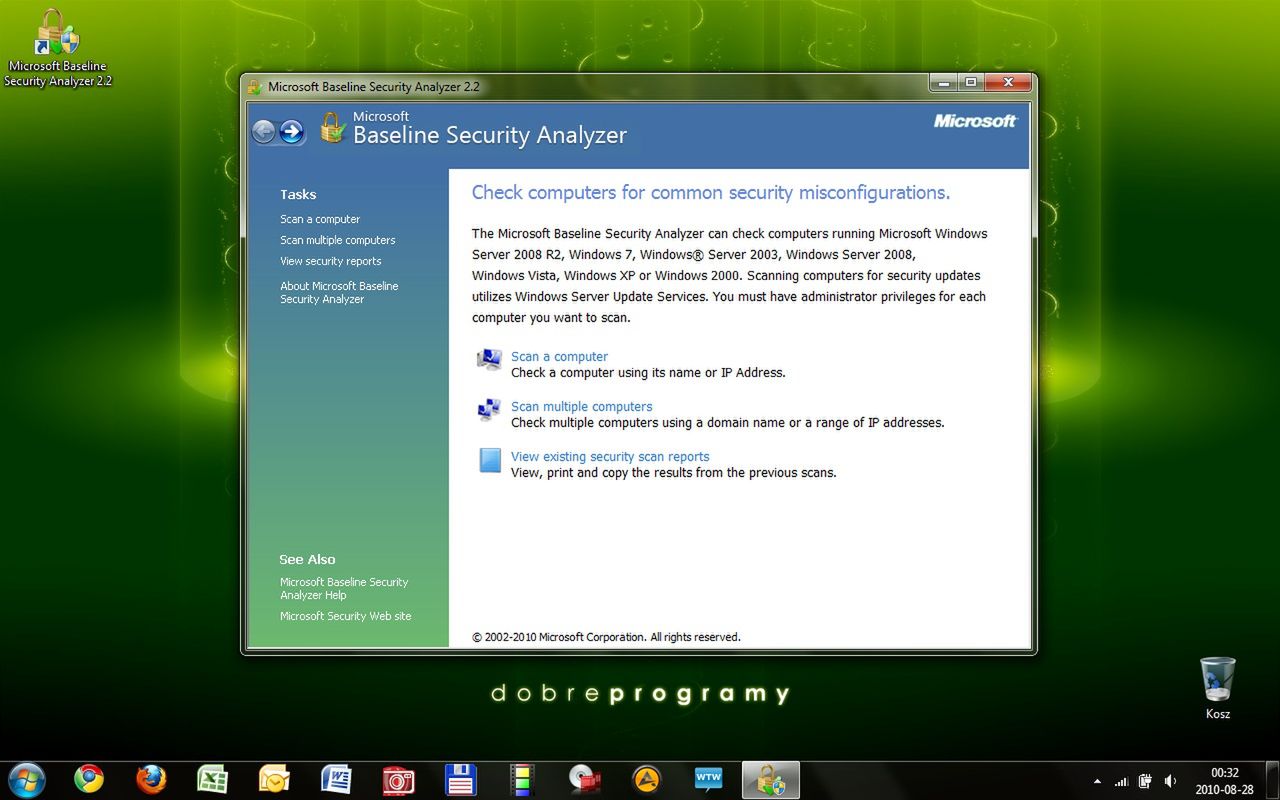The height and width of the screenshot is (800, 1280).
Task: Open Microsoft Security Web site link
Action: pyautogui.click(x=346, y=616)
